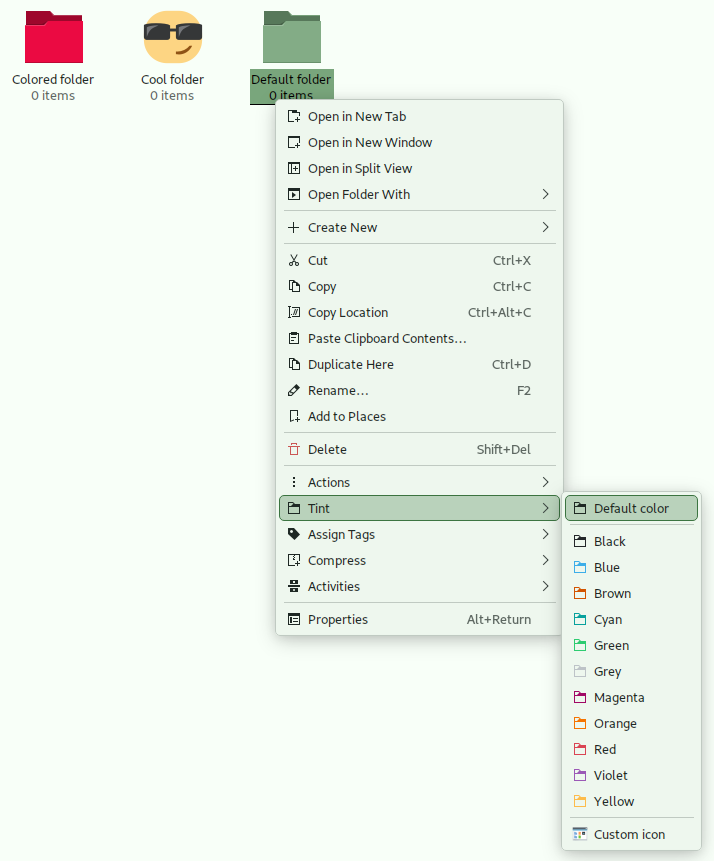Click the Ctrl+X shortcut label
714x861 pixels.
512,260
